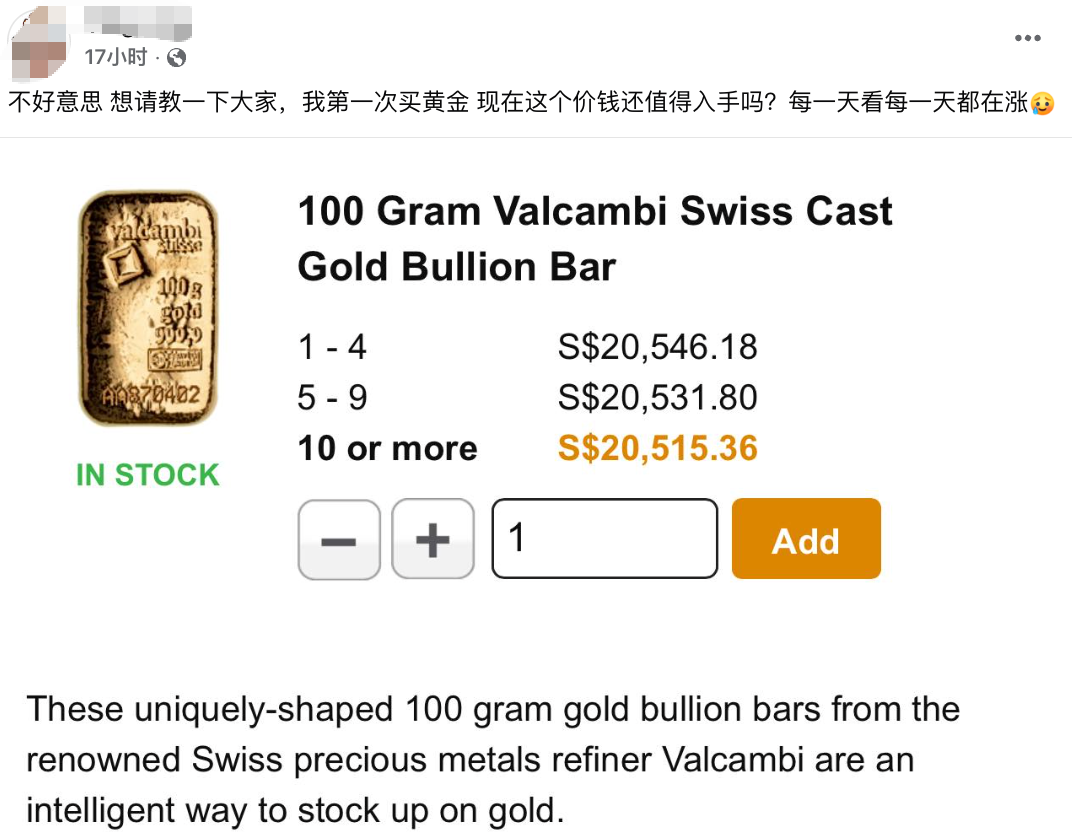Click the S$20,546.18 price
Screen dimensions: 1072x840
click(x=657, y=347)
